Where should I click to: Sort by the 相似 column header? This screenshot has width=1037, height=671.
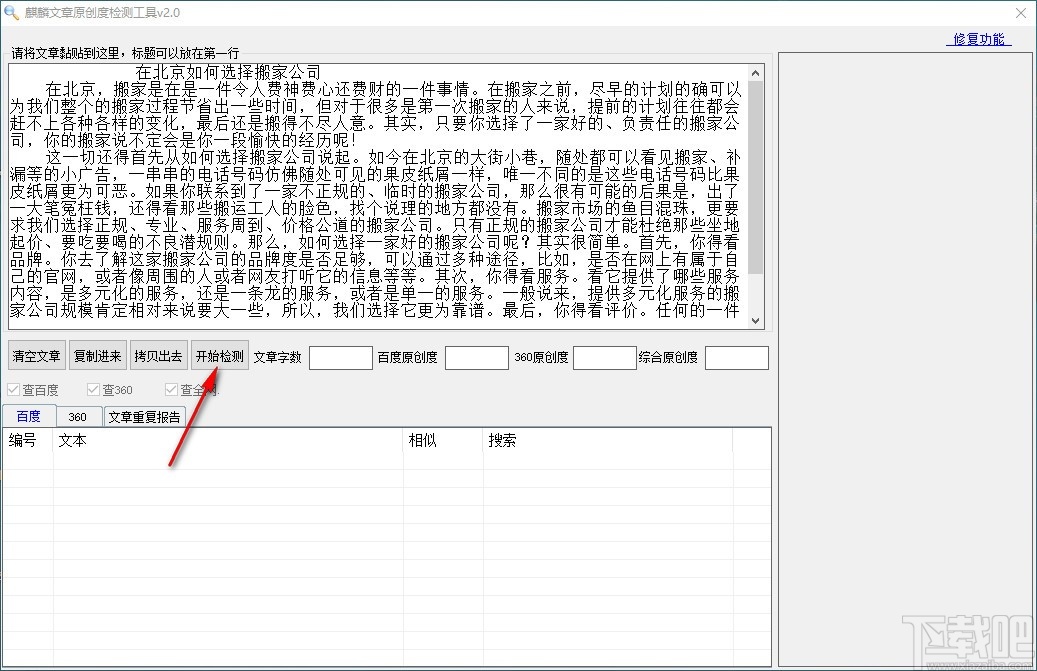pyautogui.click(x=443, y=440)
